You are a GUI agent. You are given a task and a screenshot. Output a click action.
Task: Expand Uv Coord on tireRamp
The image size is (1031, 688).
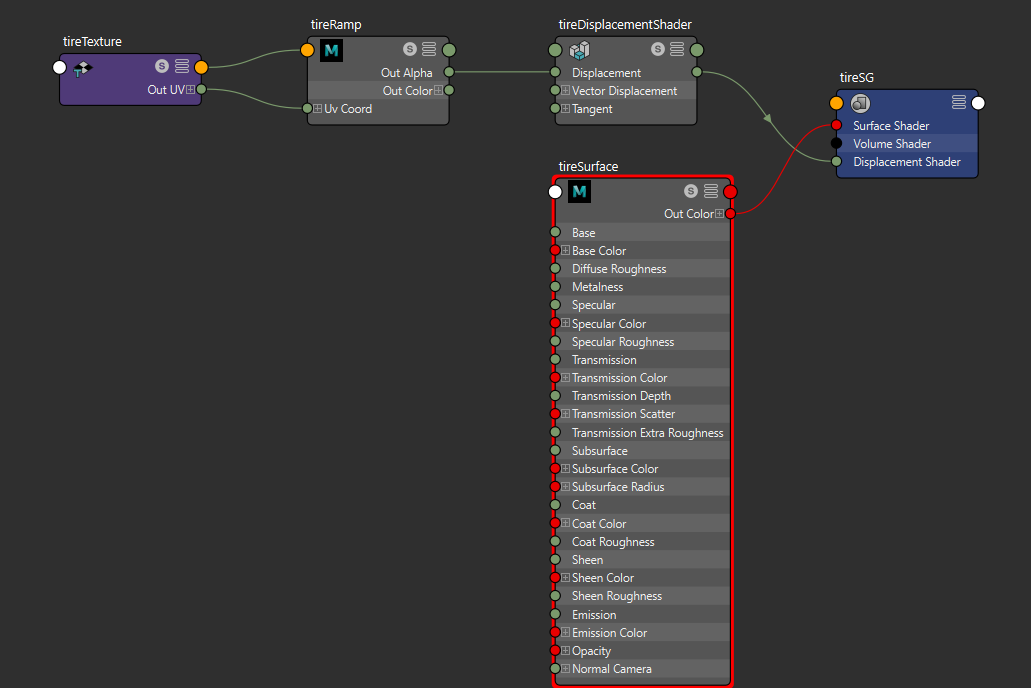coord(318,109)
